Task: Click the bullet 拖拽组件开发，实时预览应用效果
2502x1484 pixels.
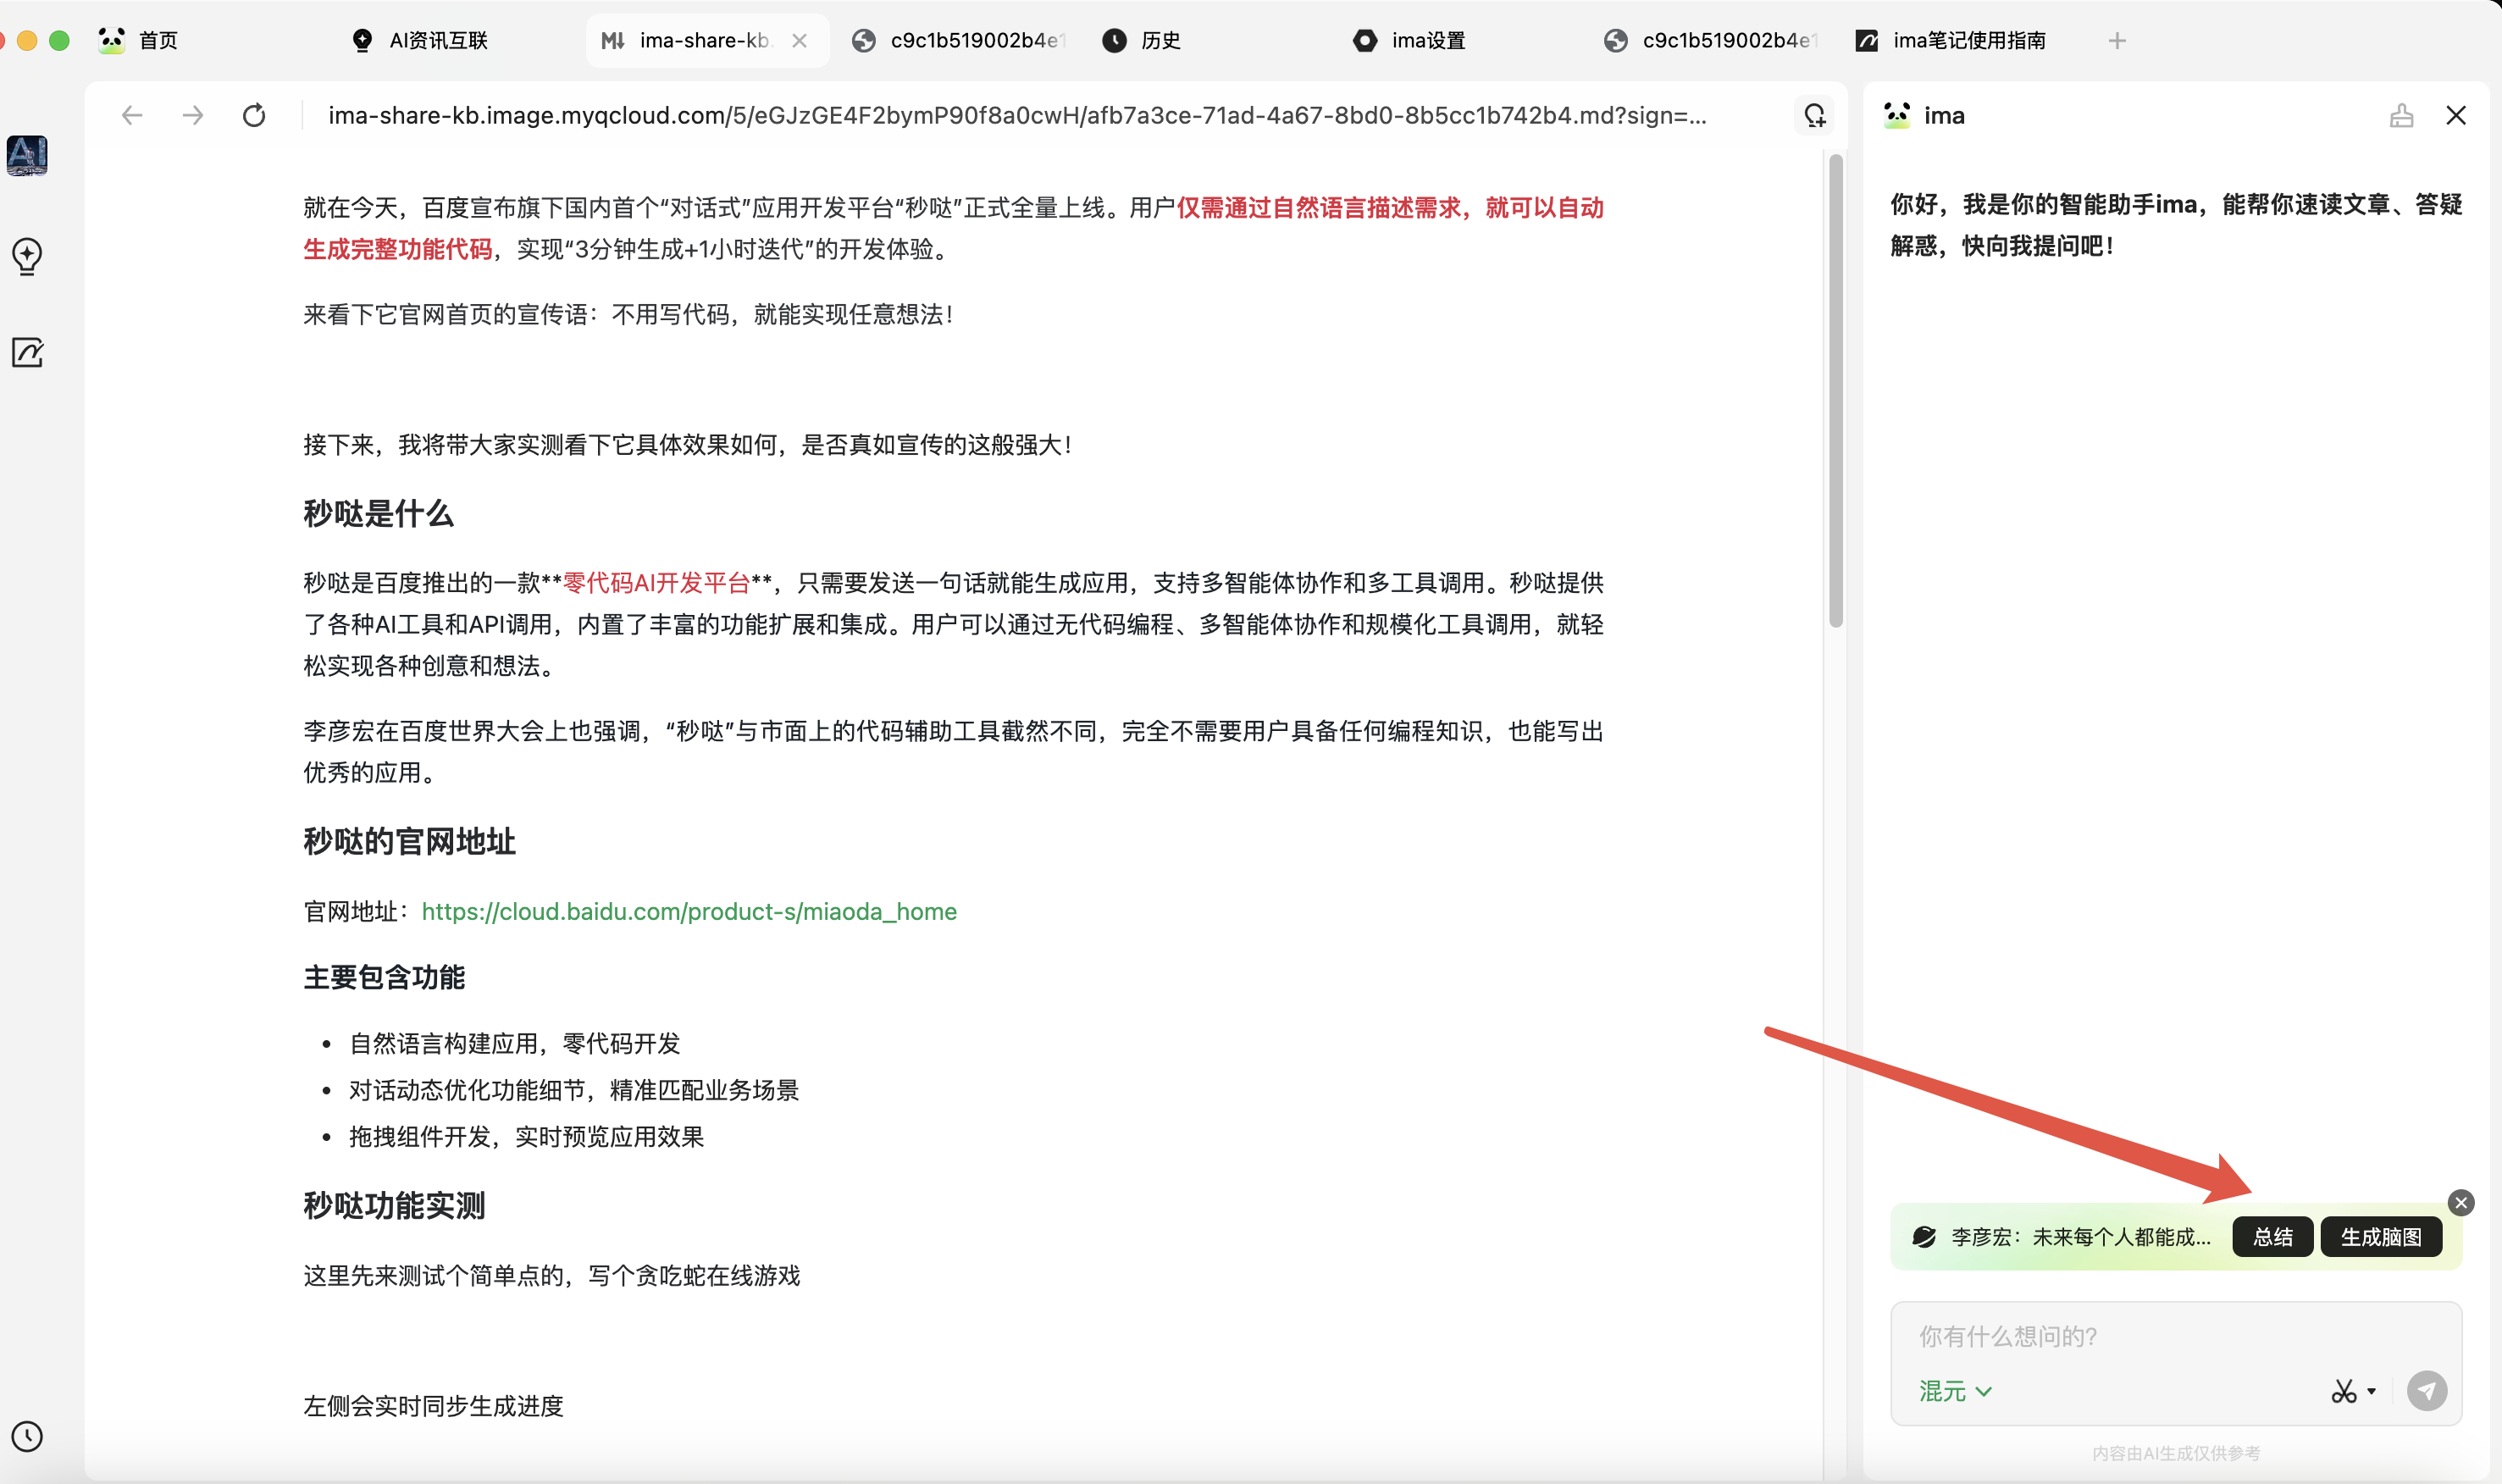Action: 526,1137
